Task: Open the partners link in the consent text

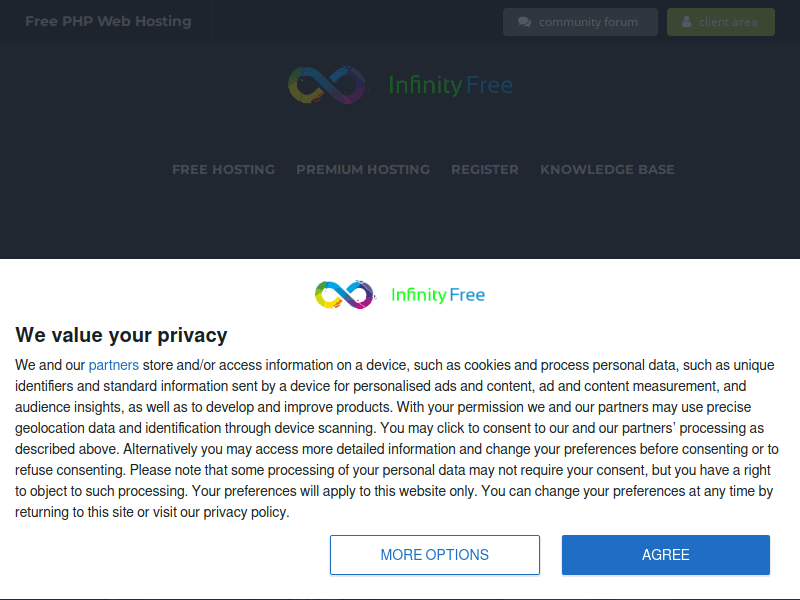Action: tap(113, 365)
